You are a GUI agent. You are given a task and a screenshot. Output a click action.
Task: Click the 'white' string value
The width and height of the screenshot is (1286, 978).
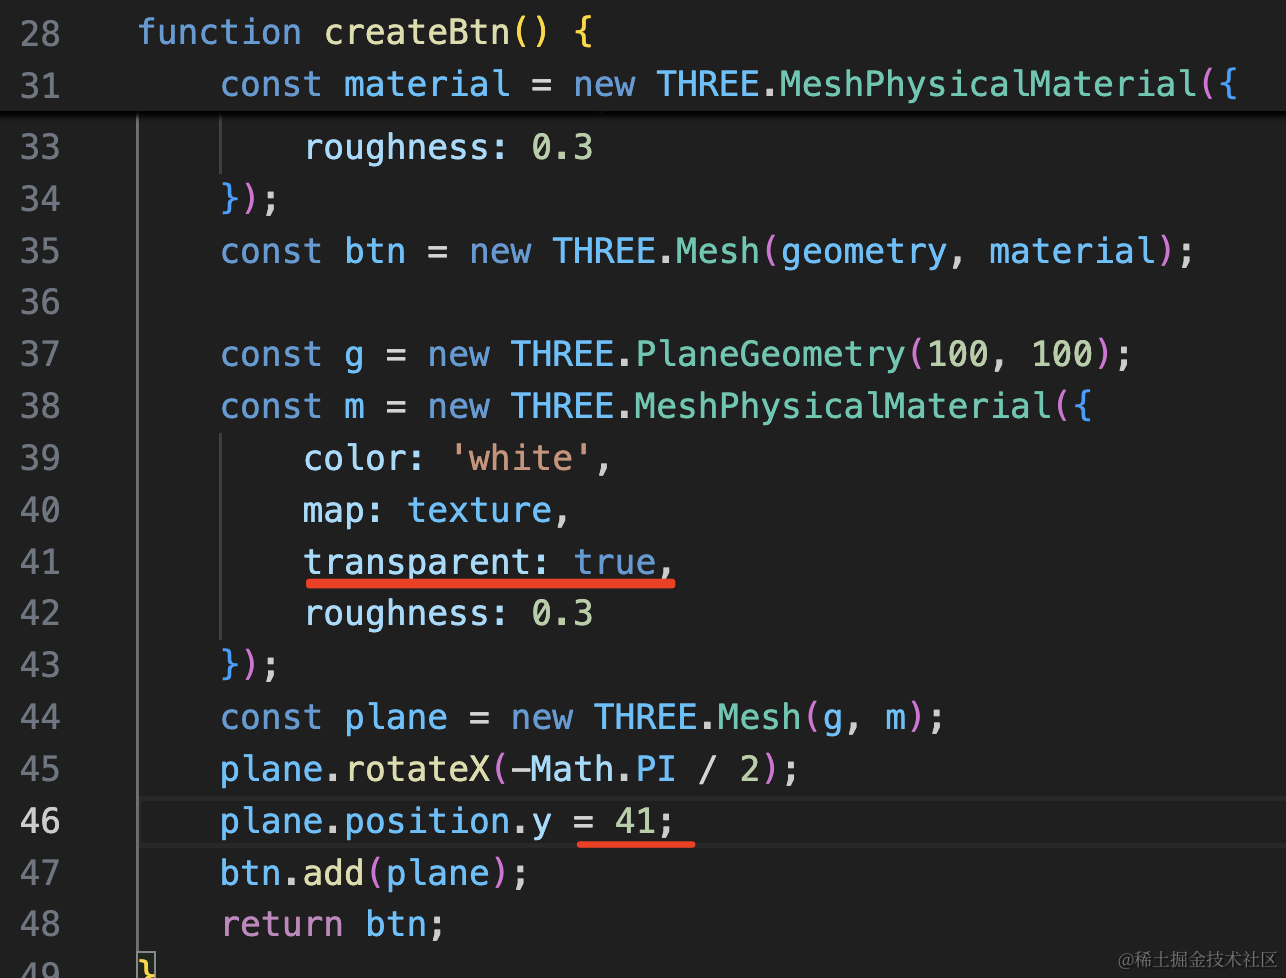coord(521,458)
